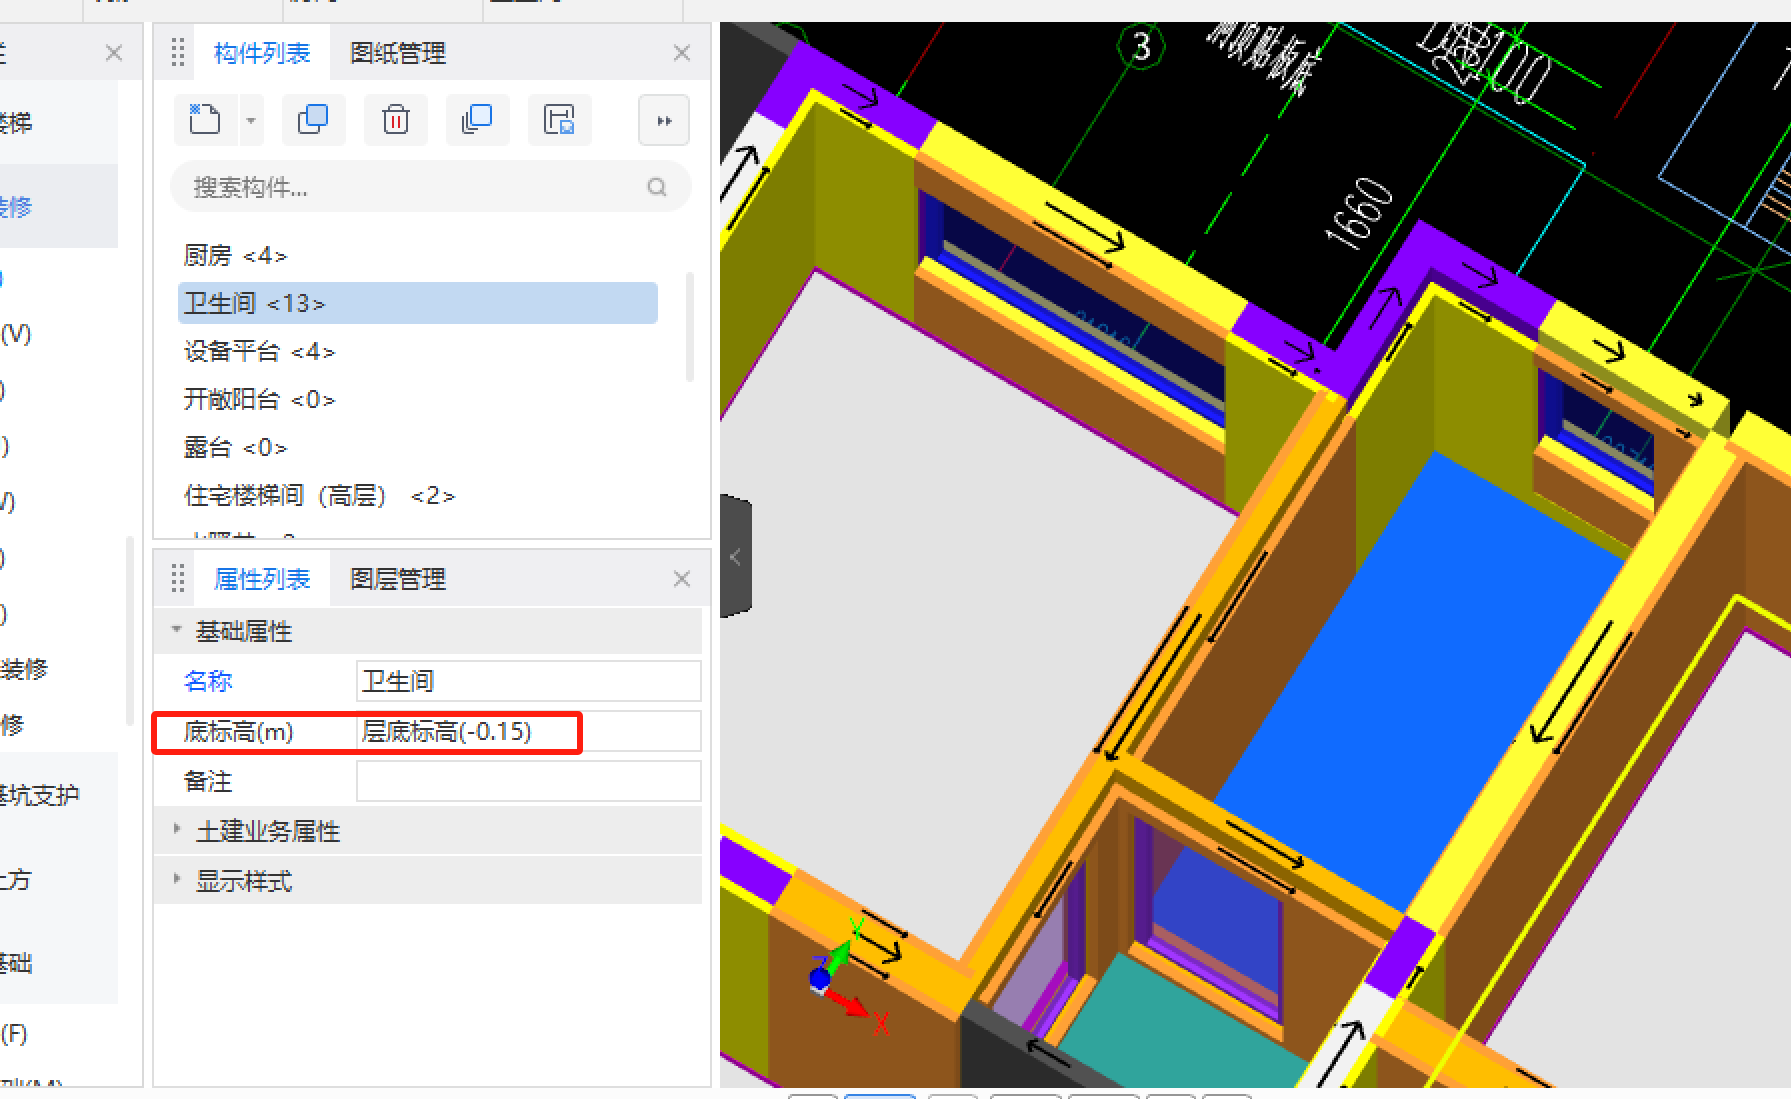Focus the 搜索构件 search field
This screenshot has width=1791, height=1099.
click(x=430, y=187)
